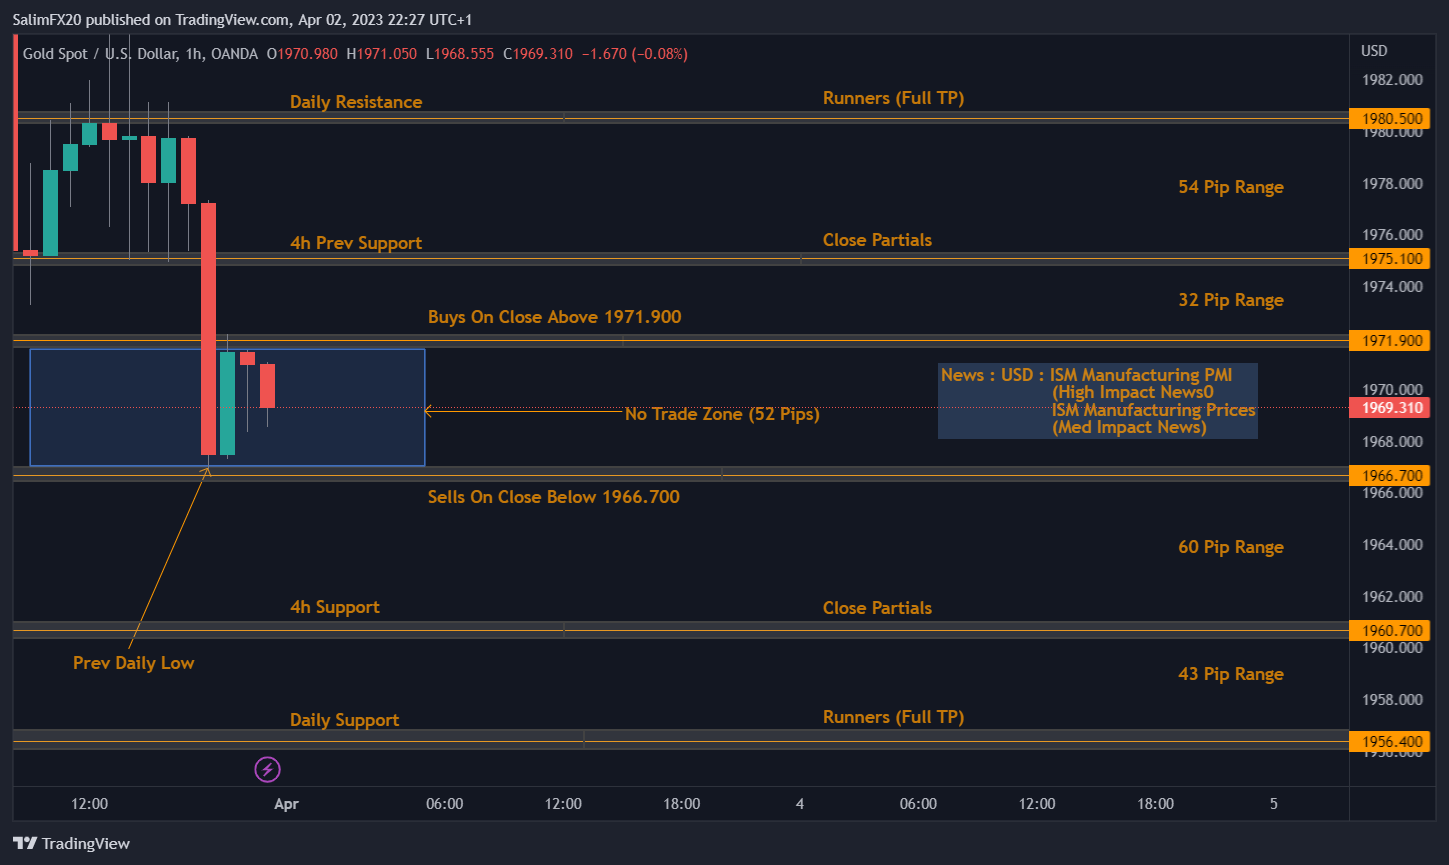This screenshot has width=1449, height=865.
Task: Click the large red bearish candle
Action: 208,328
